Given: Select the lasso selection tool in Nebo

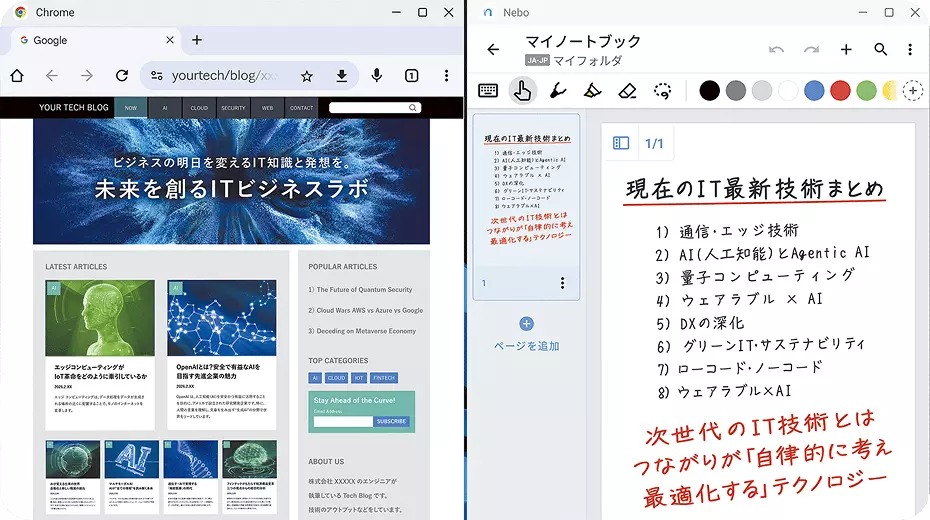Looking at the screenshot, I should tap(662, 91).
